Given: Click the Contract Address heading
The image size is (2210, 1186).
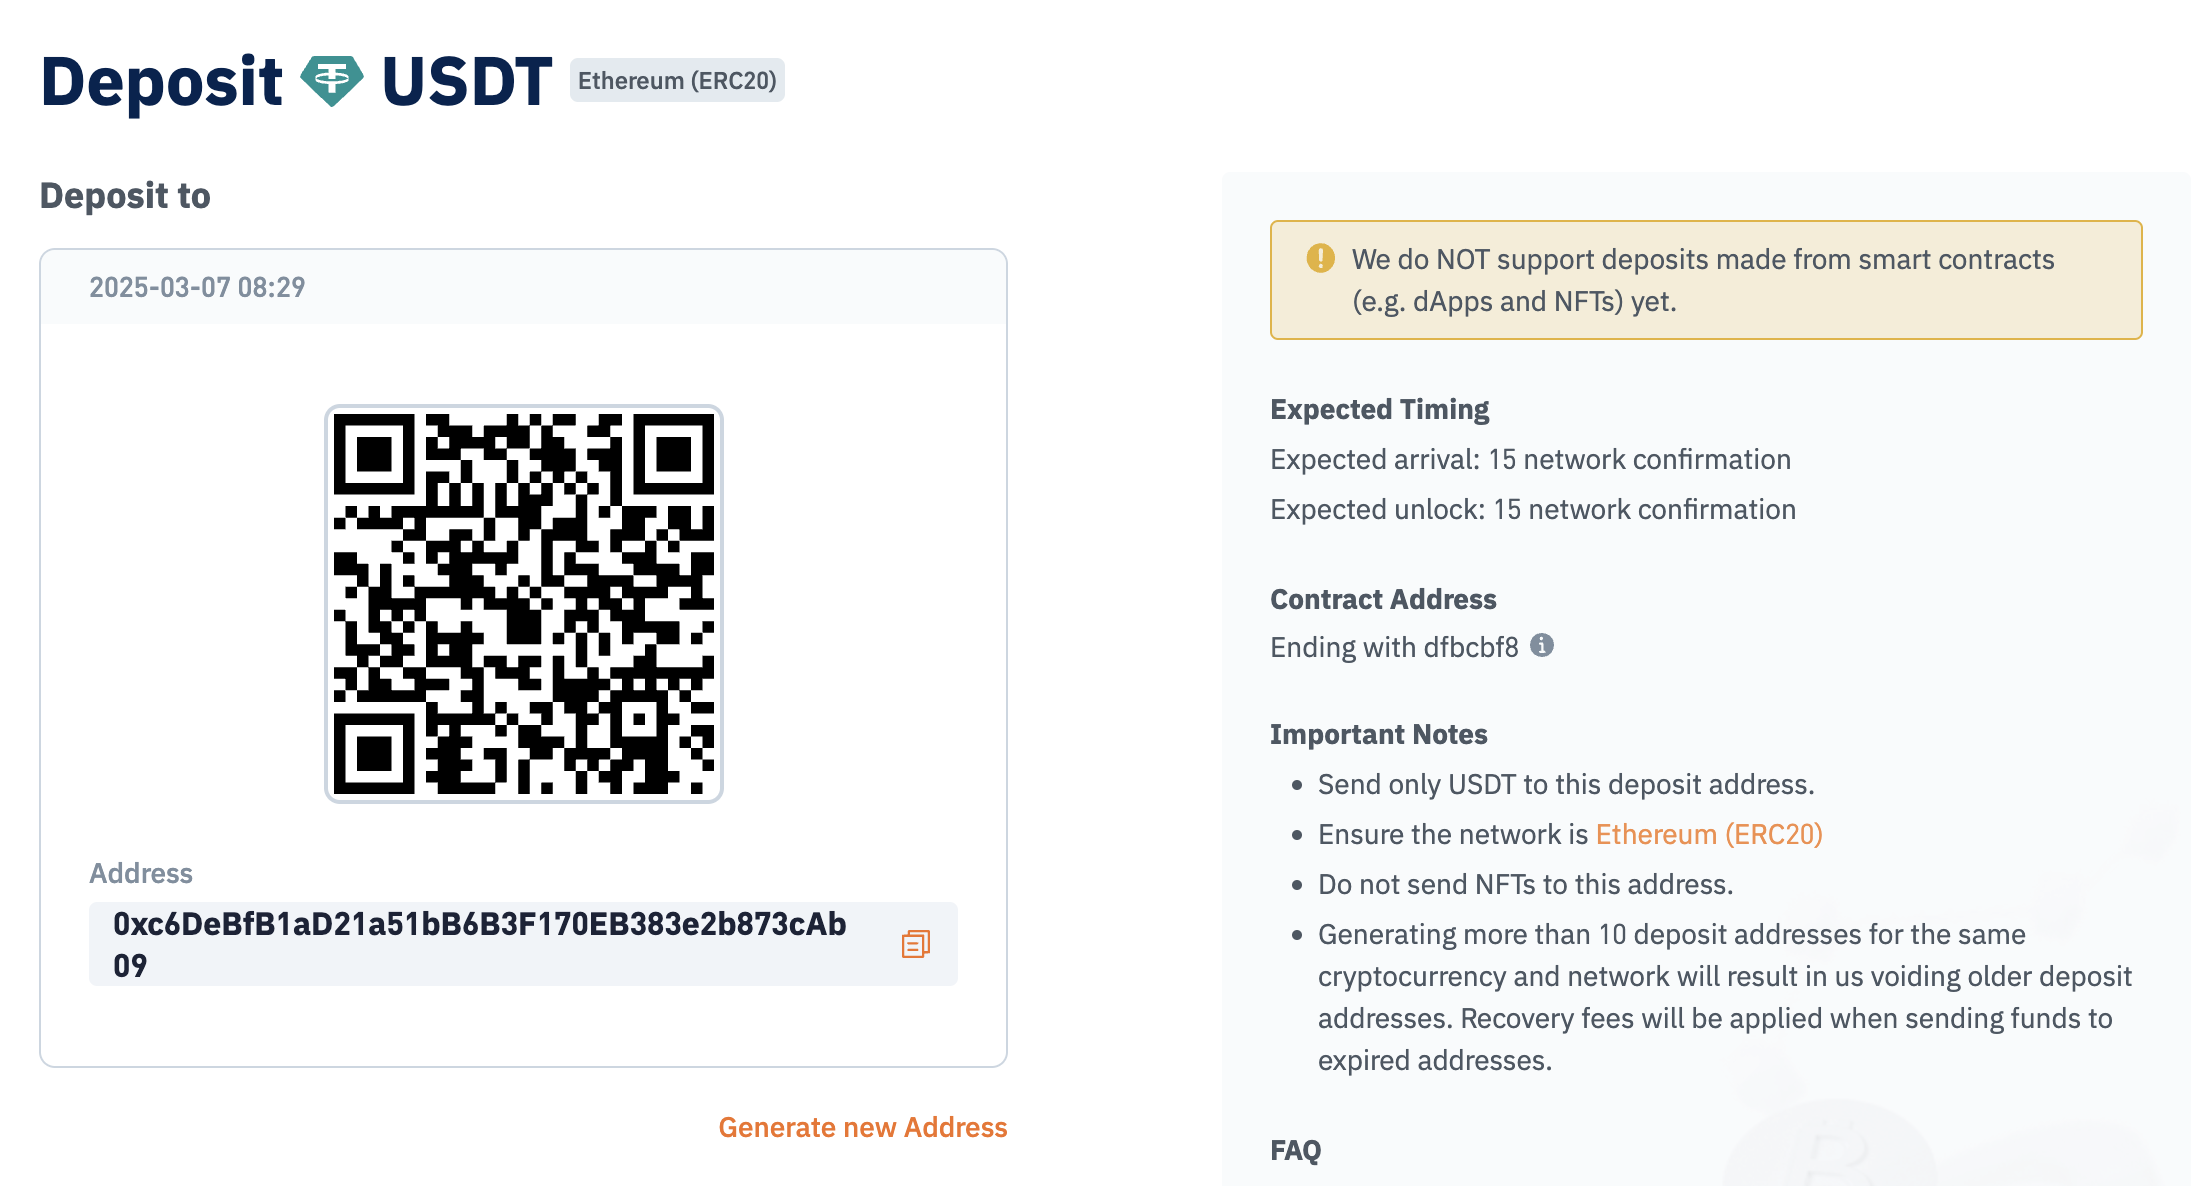Looking at the screenshot, I should coord(1383,599).
